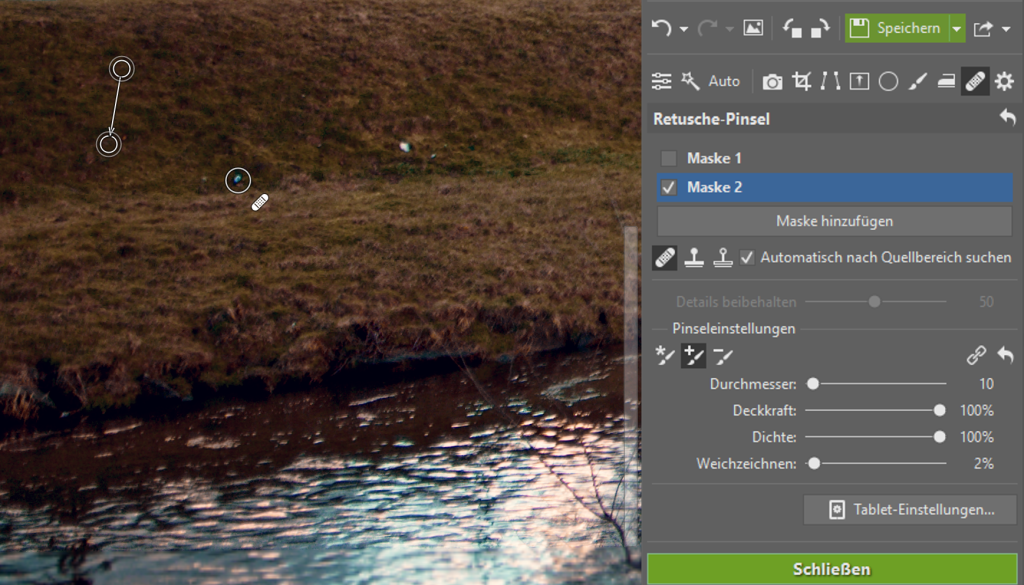This screenshot has width=1024, height=585.
Task: Click the magic wand quick-edit icon
Action: point(690,81)
